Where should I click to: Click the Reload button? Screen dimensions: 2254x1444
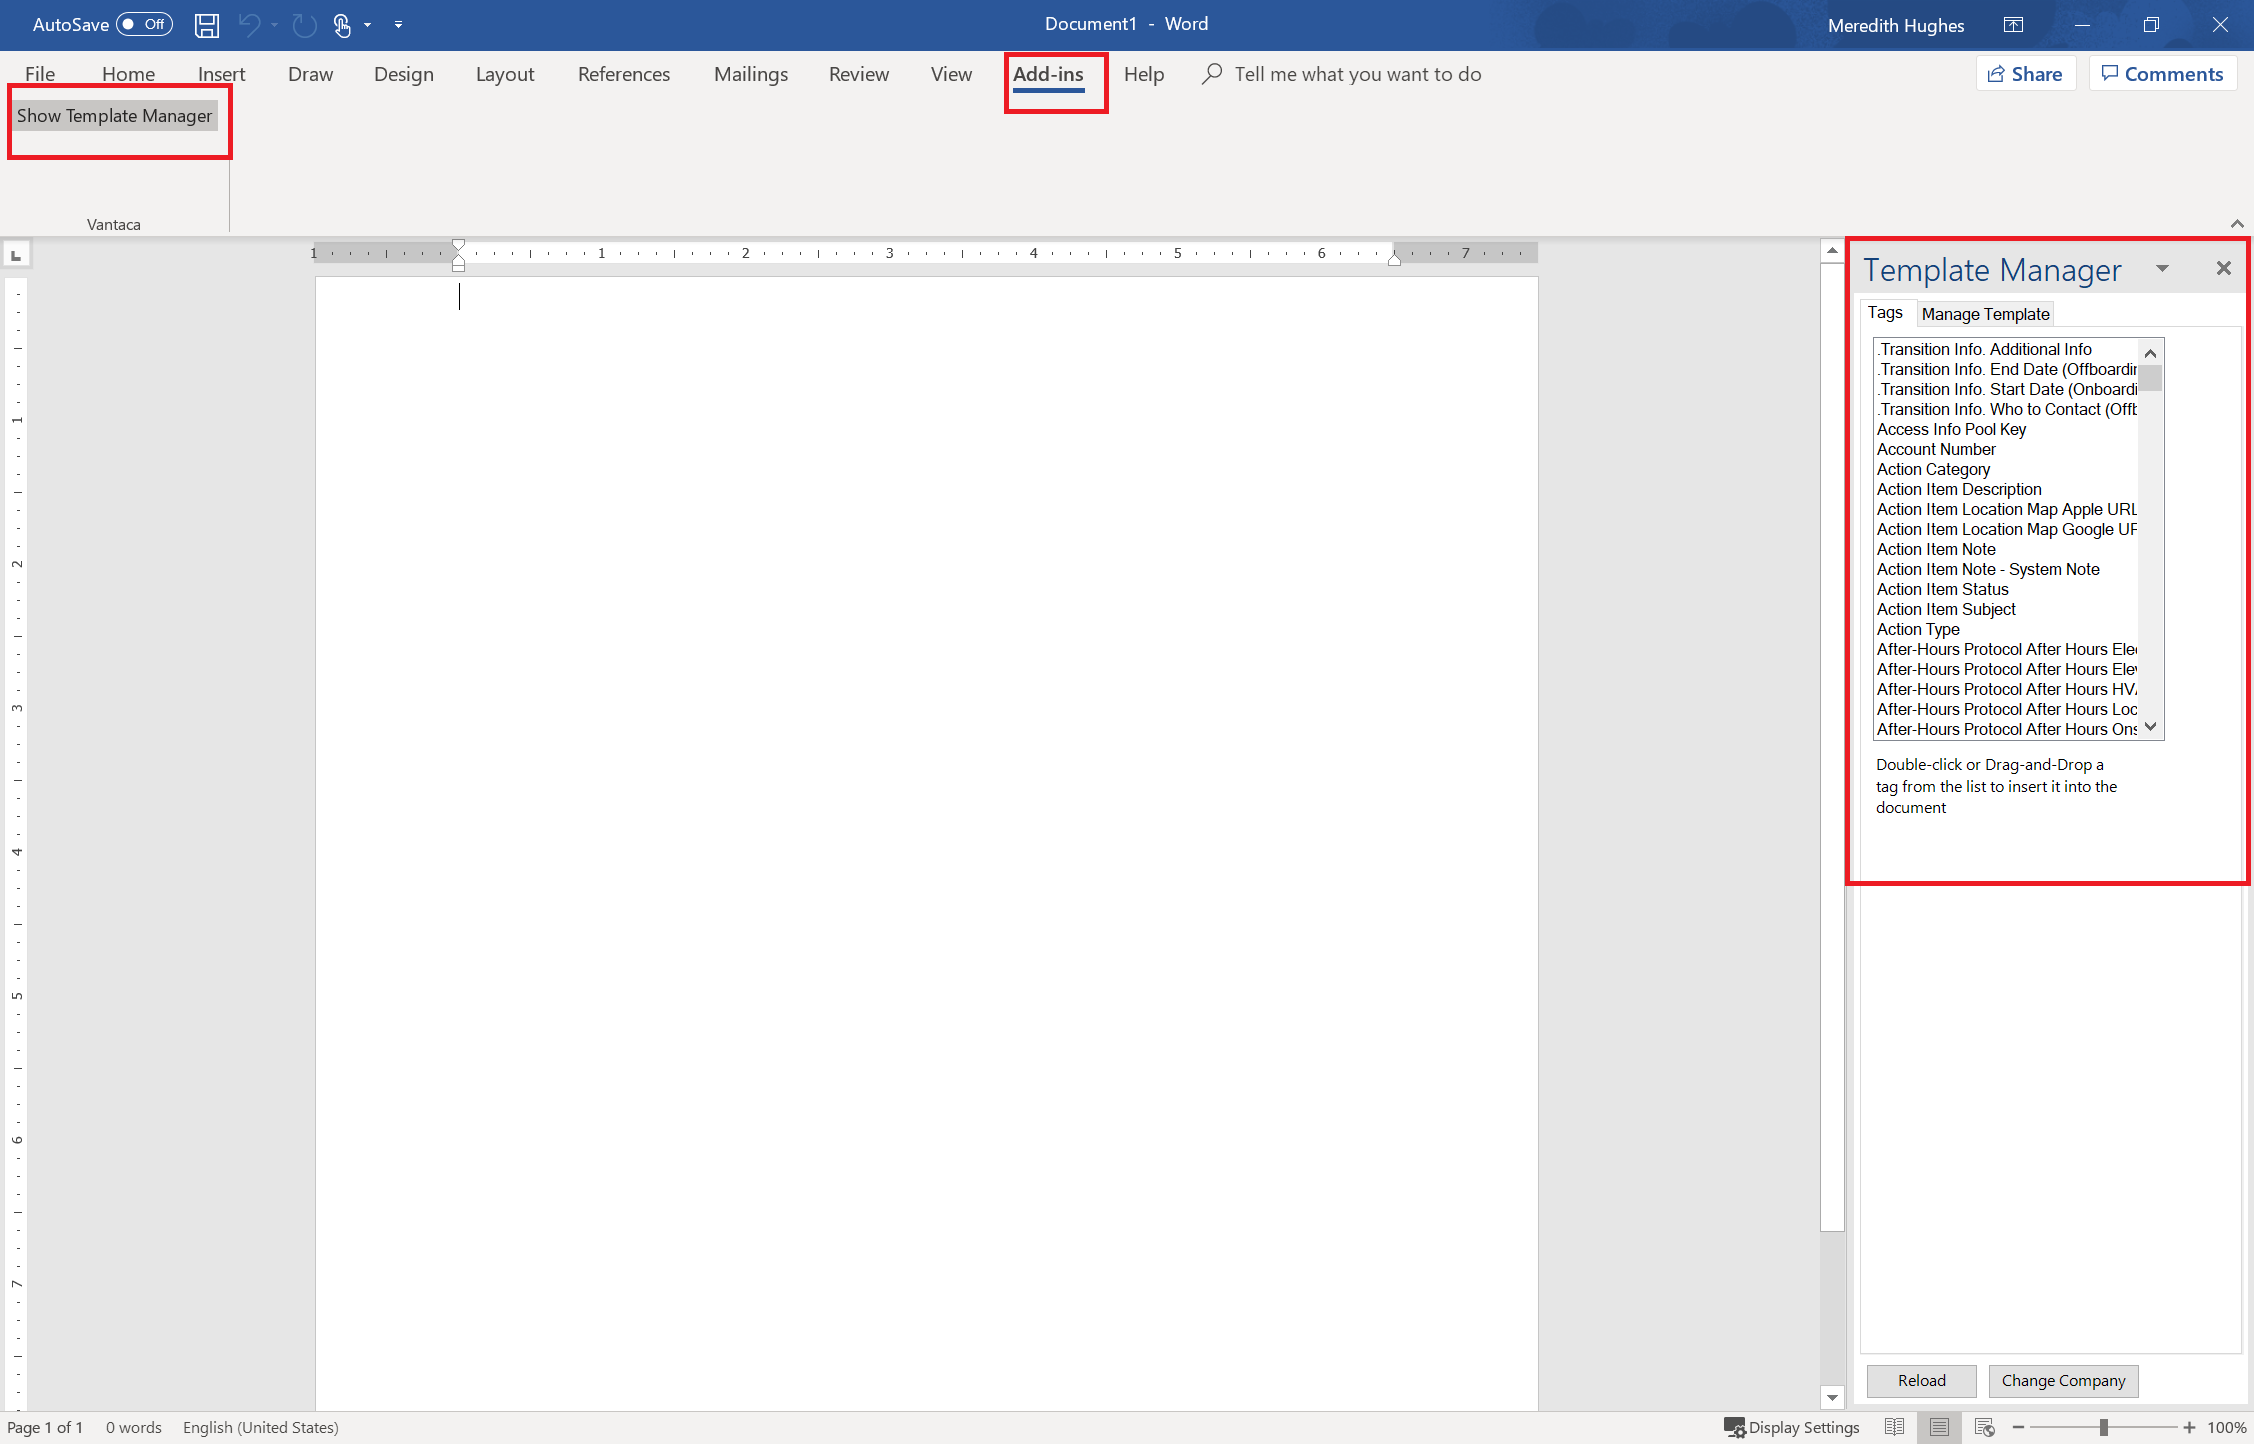(1921, 1381)
